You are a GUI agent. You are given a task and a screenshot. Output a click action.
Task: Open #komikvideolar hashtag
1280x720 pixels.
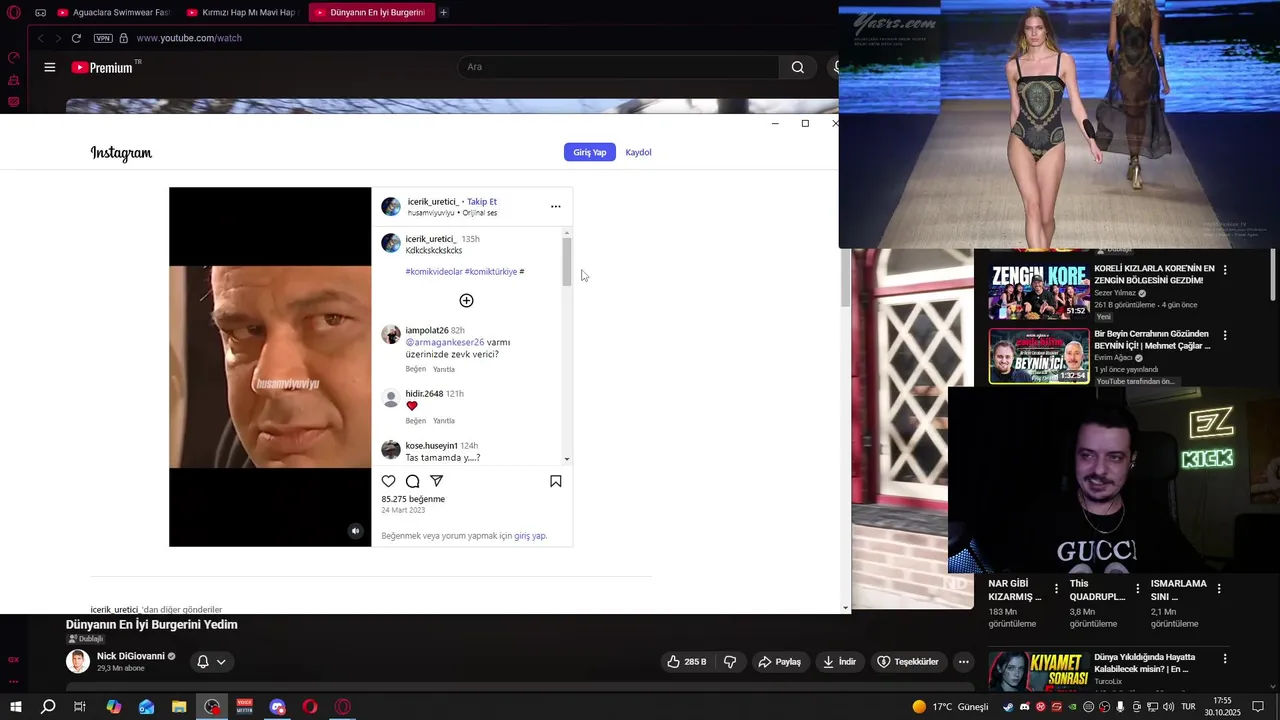(x=434, y=272)
